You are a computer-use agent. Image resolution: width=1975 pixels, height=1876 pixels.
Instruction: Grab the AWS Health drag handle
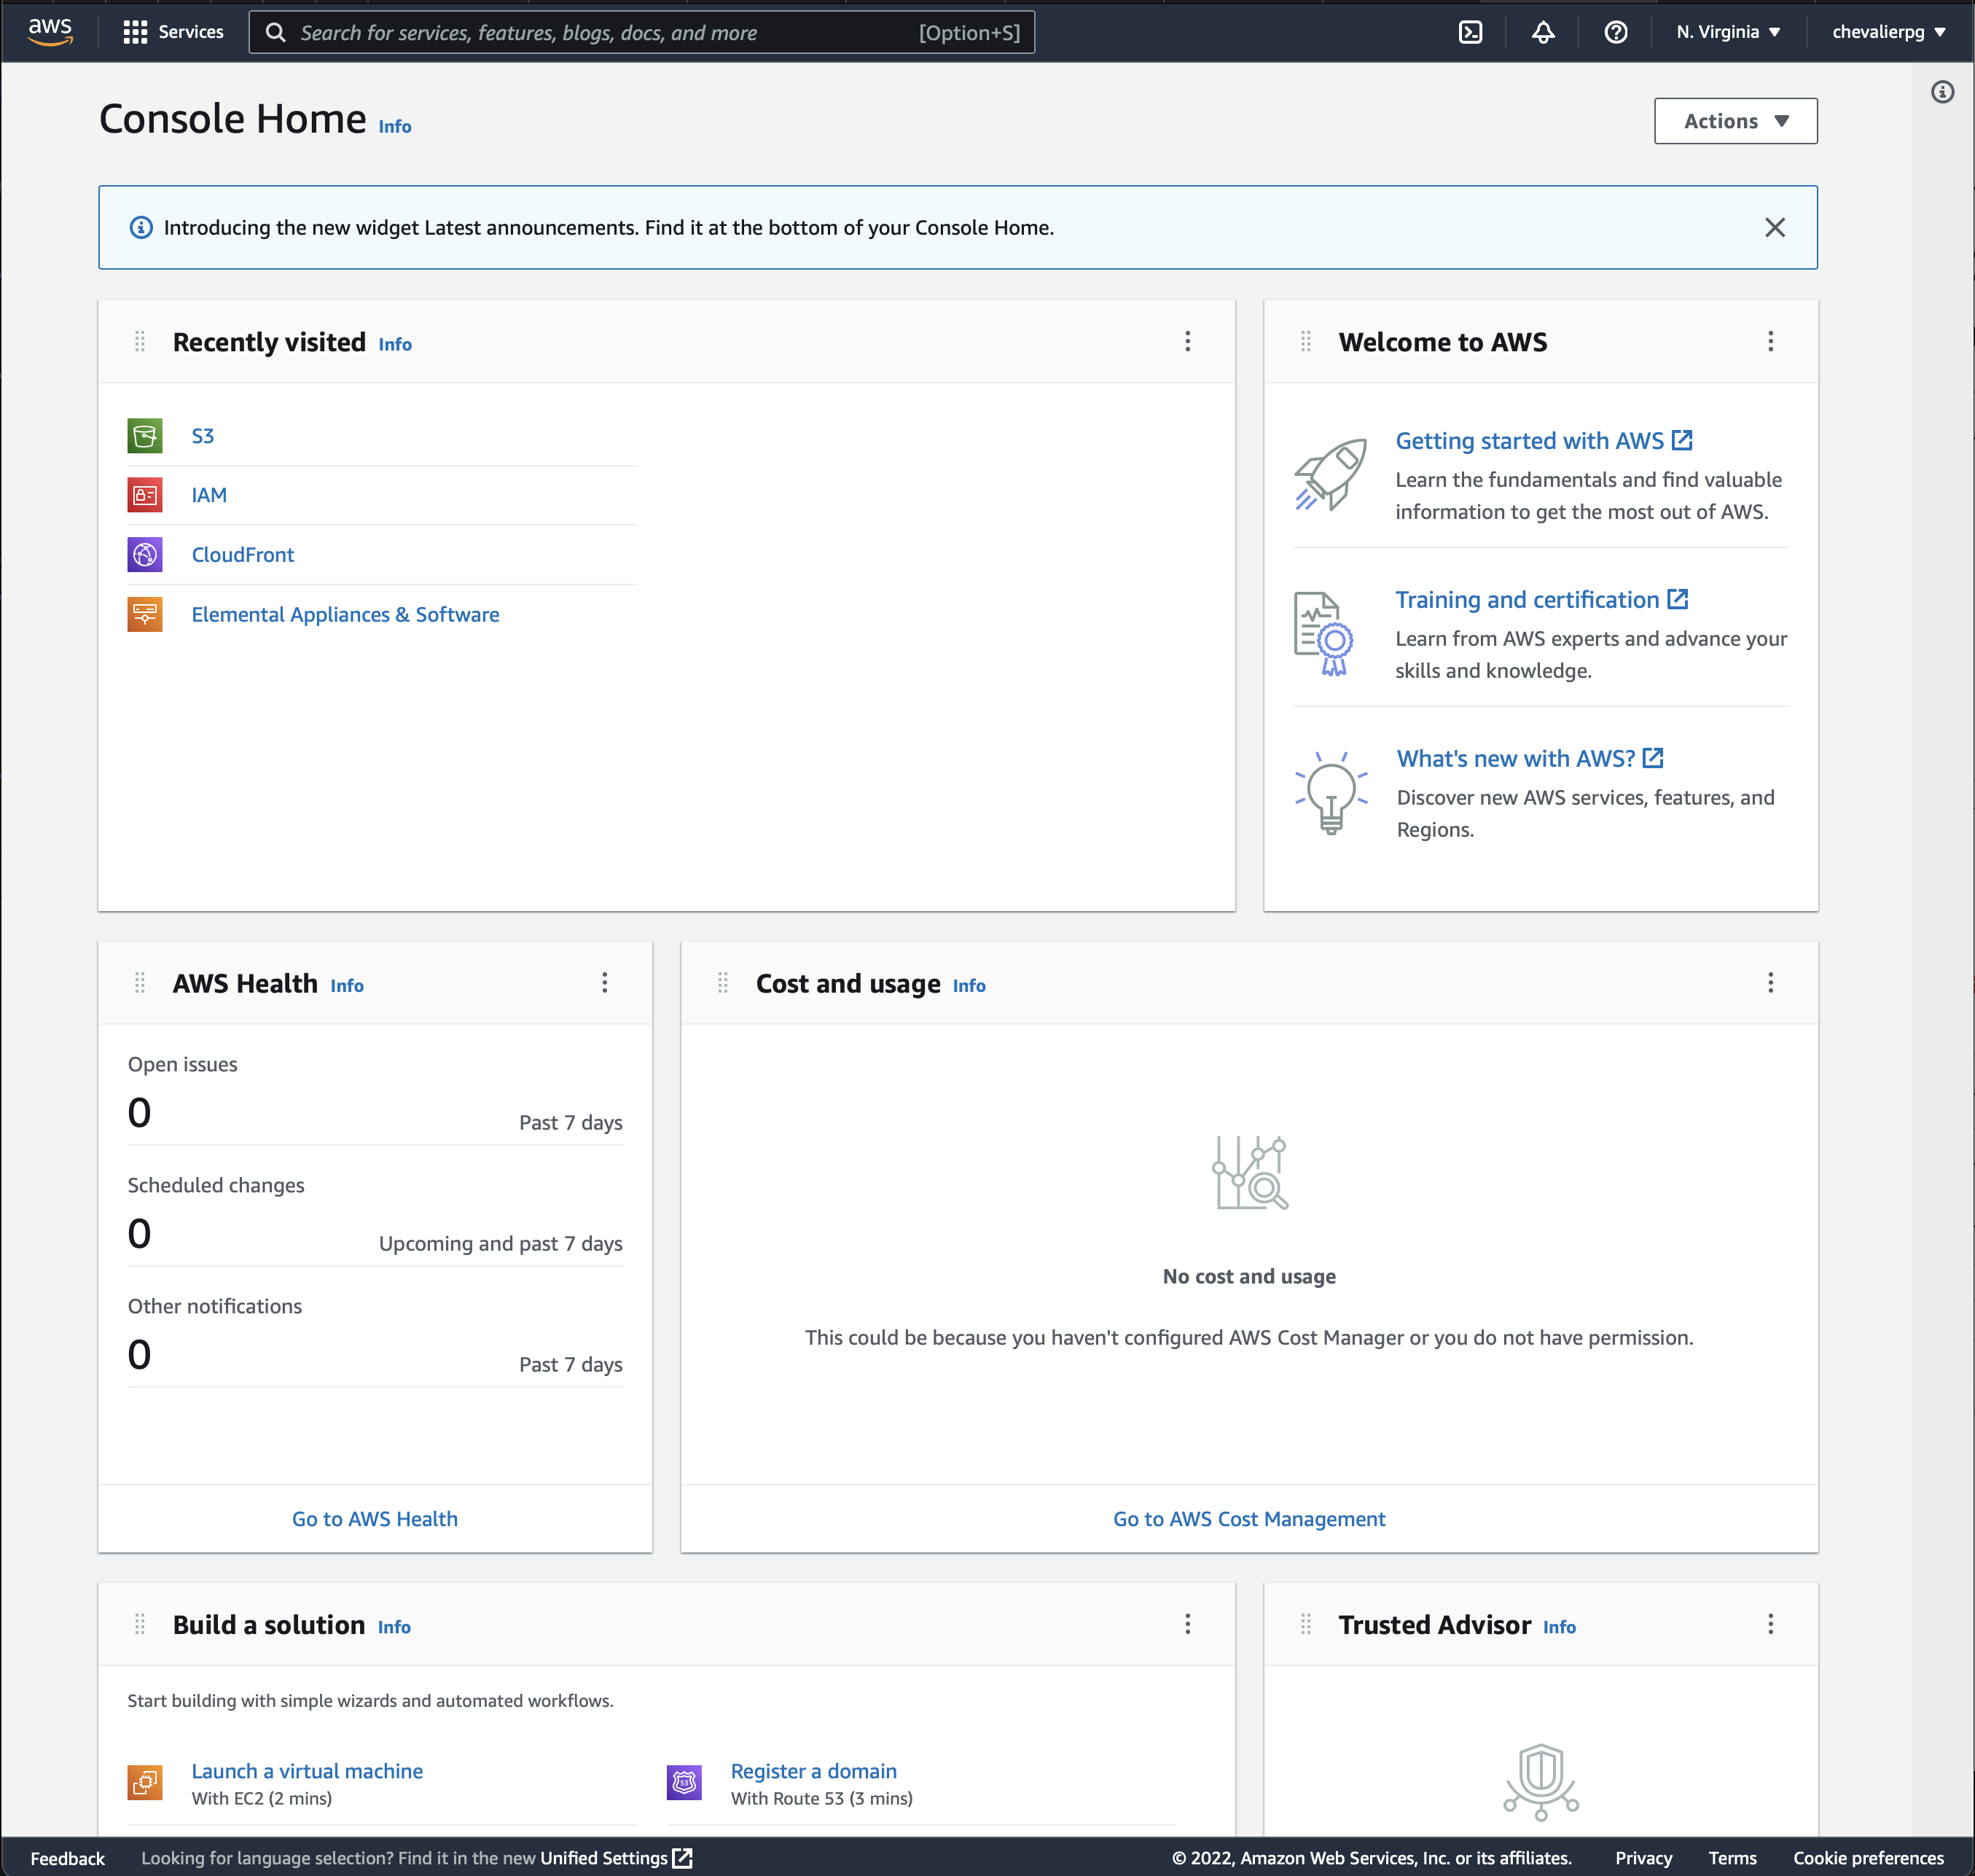tap(140, 983)
